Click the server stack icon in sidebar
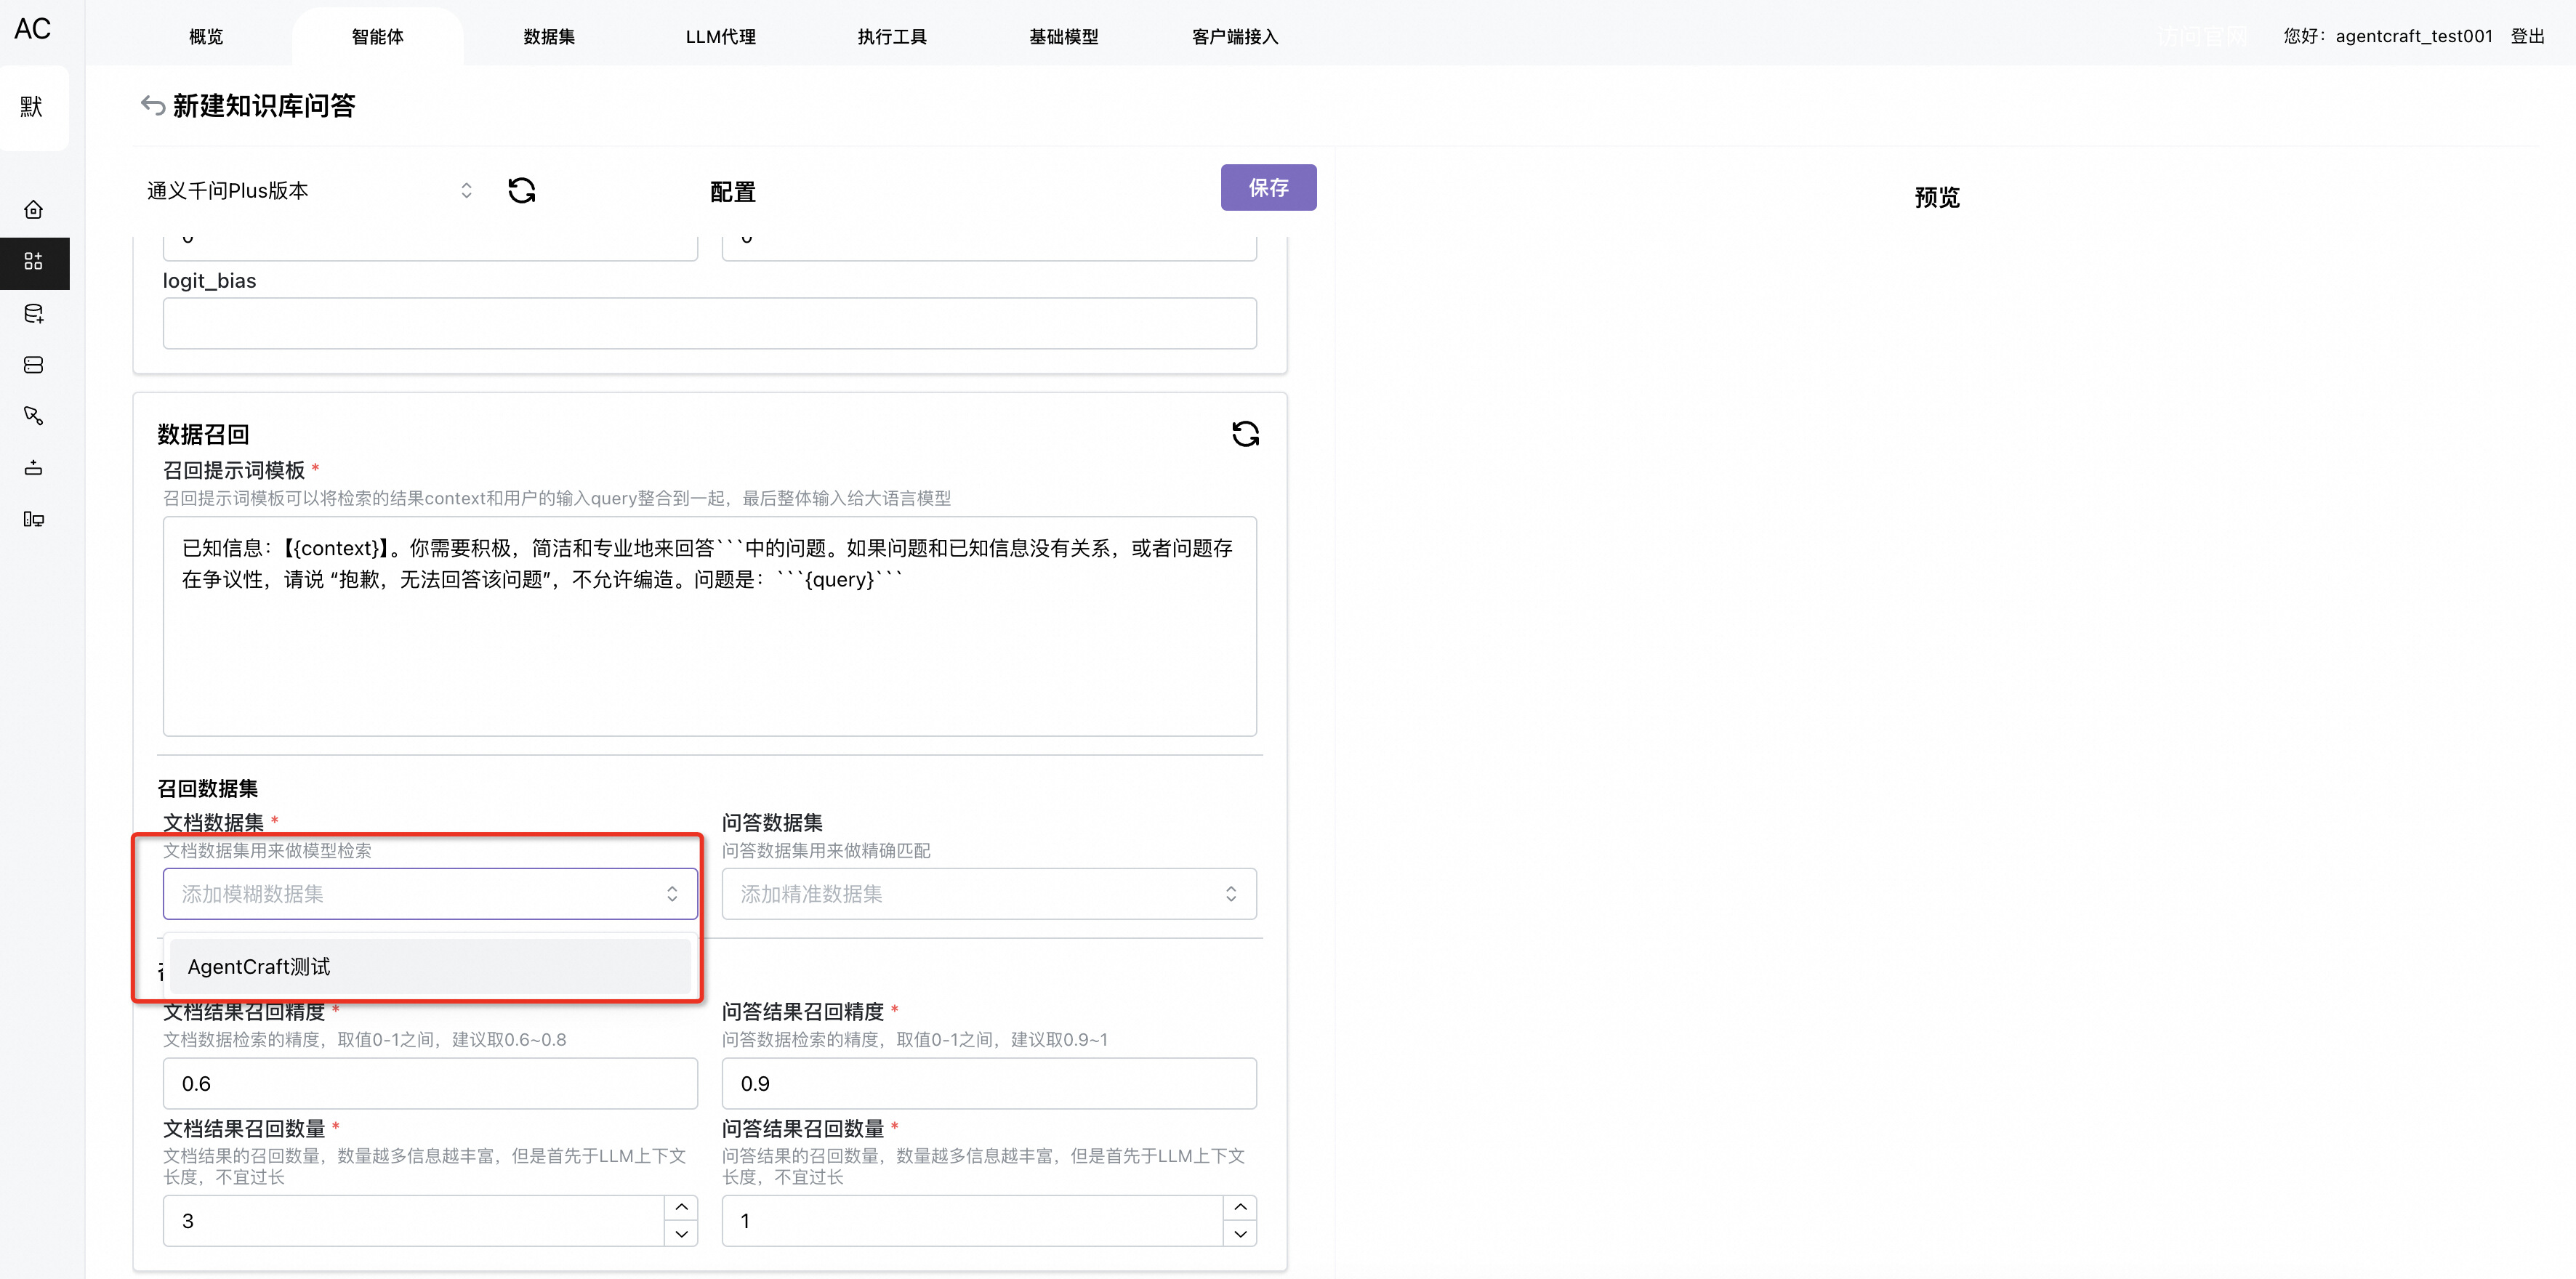This screenshot has width=2576, height=1279. (33, 365)
